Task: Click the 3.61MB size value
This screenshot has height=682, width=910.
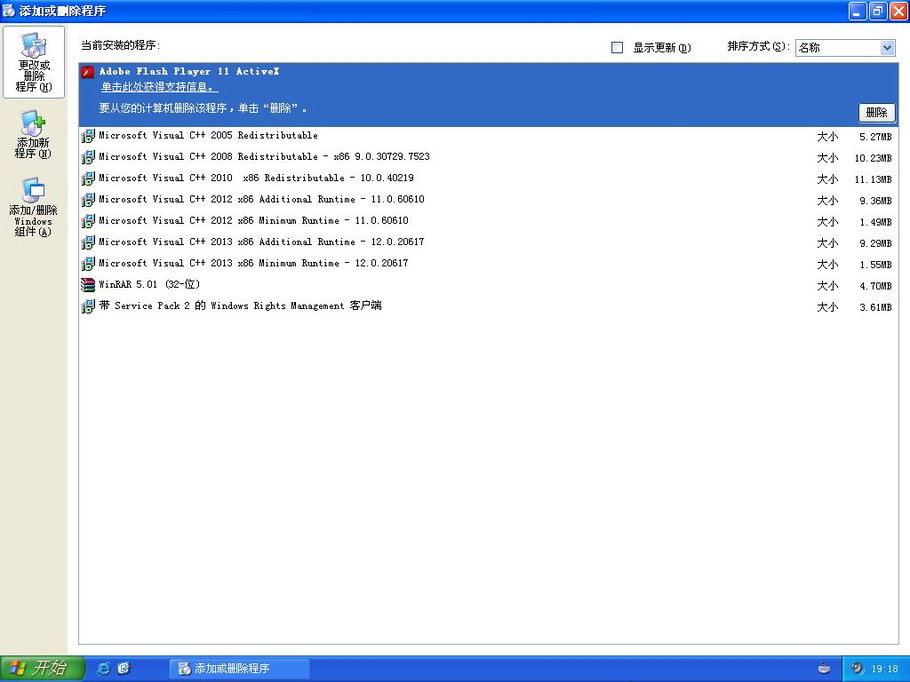Action: coord(875,307)
